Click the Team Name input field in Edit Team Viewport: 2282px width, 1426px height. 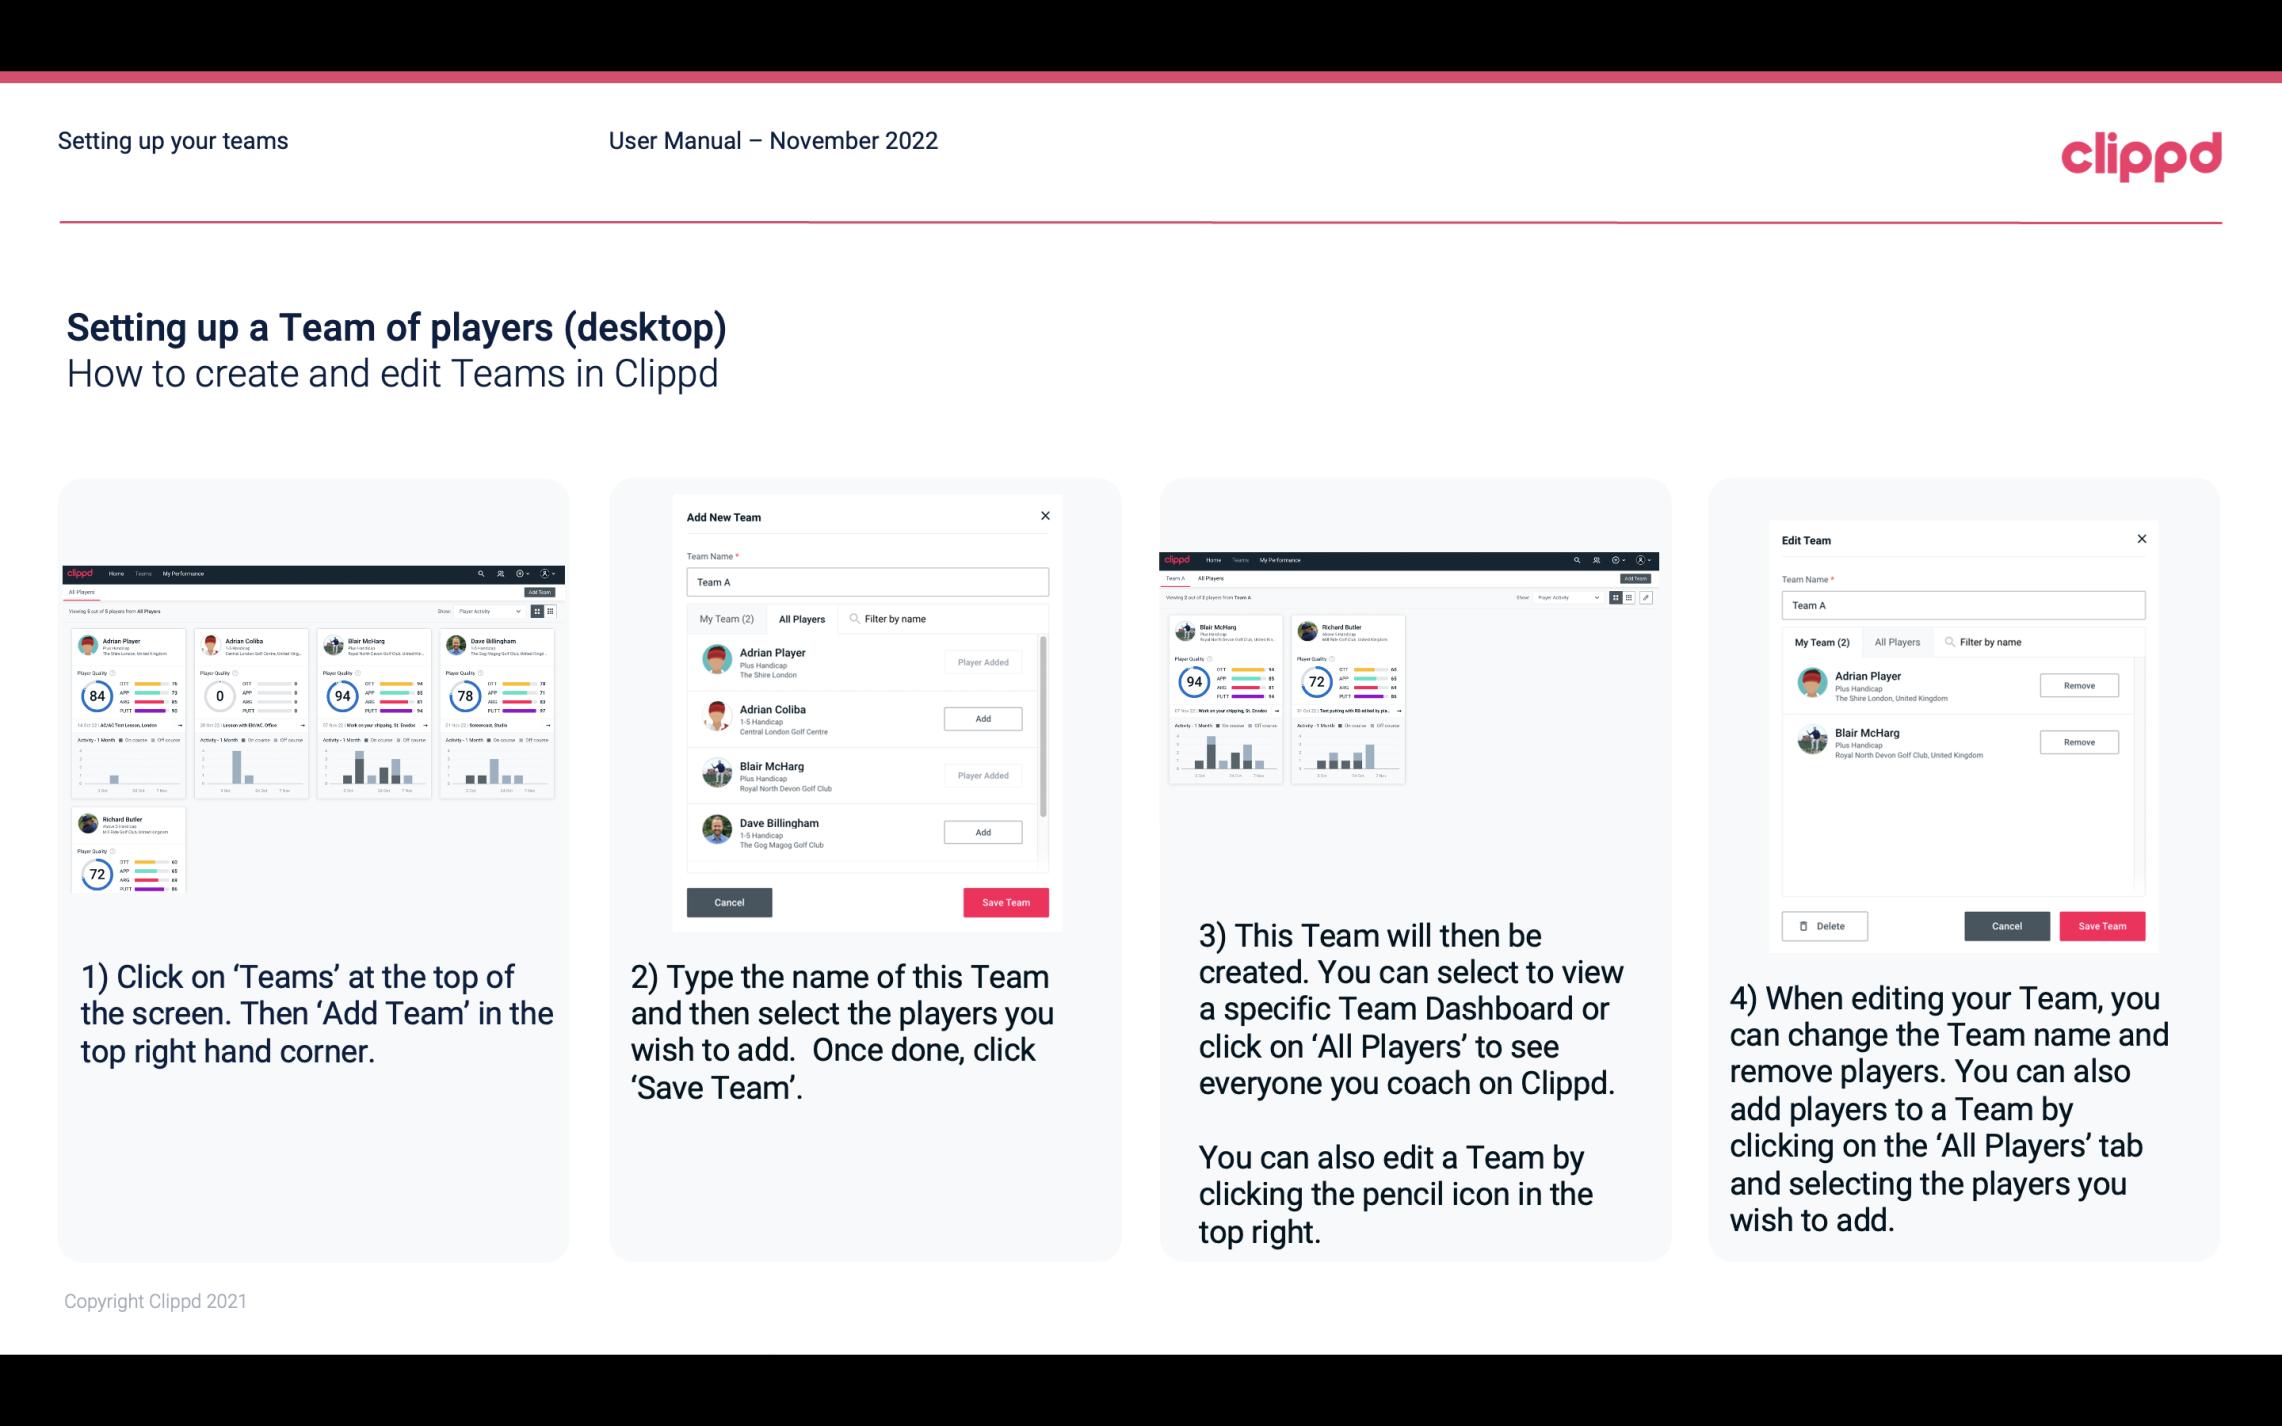pos(1963,605)
